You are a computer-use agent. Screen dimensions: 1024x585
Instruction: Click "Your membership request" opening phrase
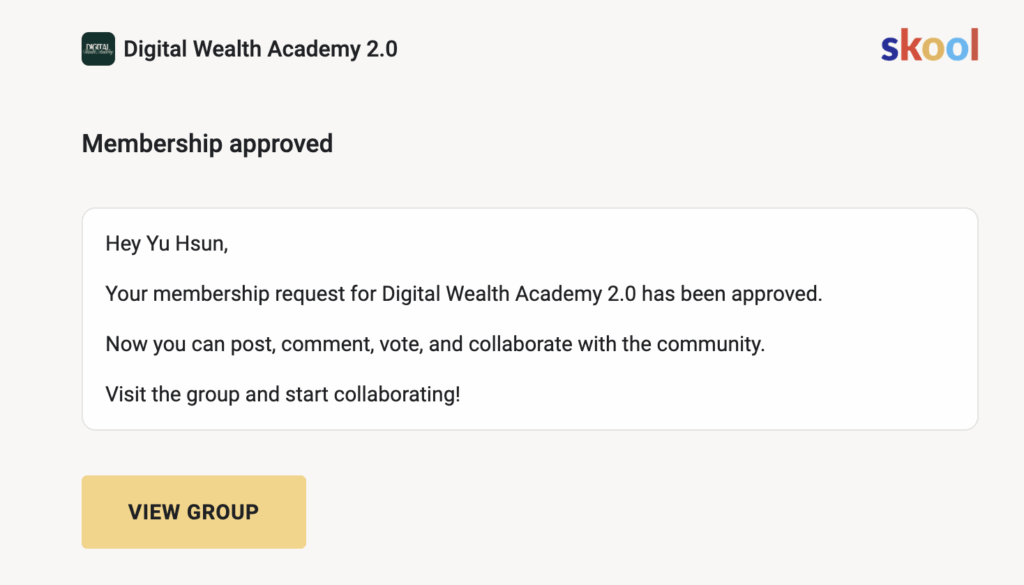point(224,295)
